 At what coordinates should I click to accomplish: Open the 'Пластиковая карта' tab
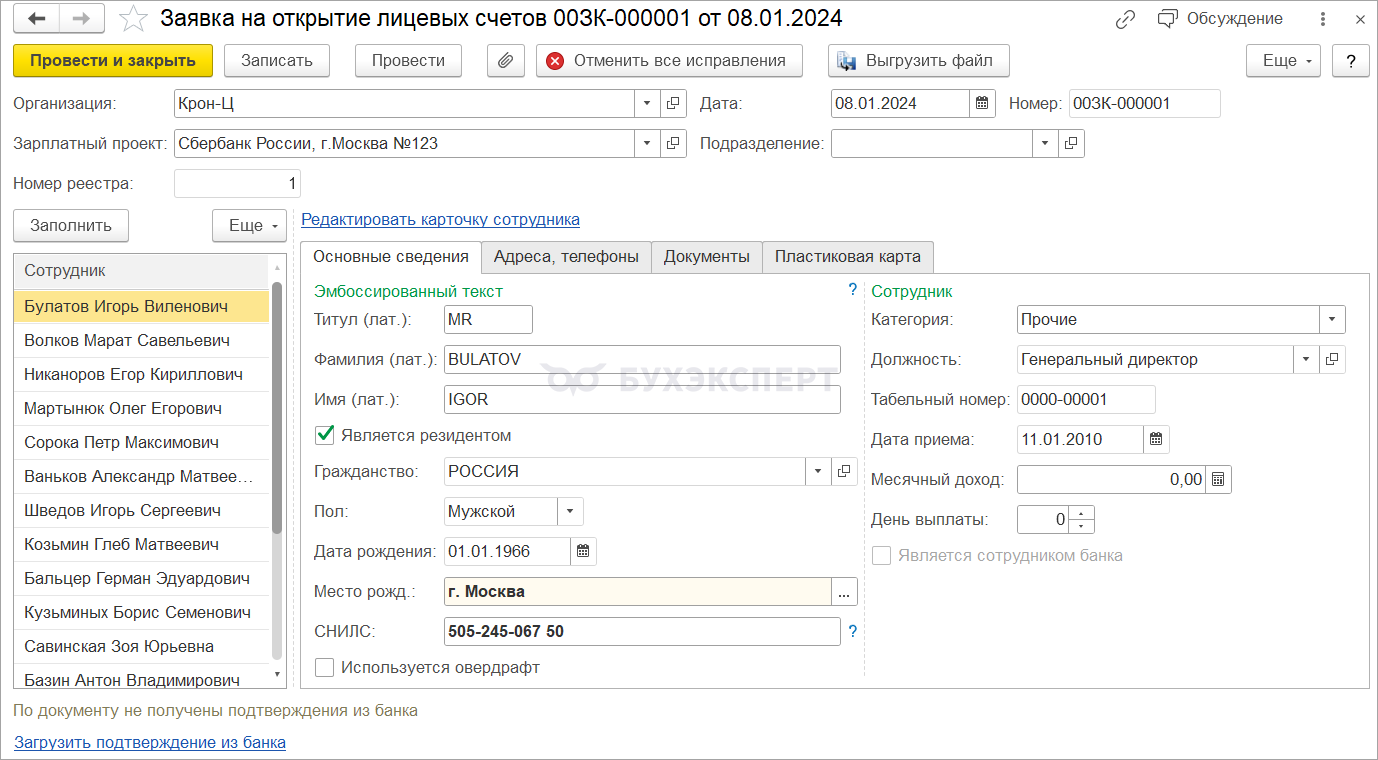847,257
